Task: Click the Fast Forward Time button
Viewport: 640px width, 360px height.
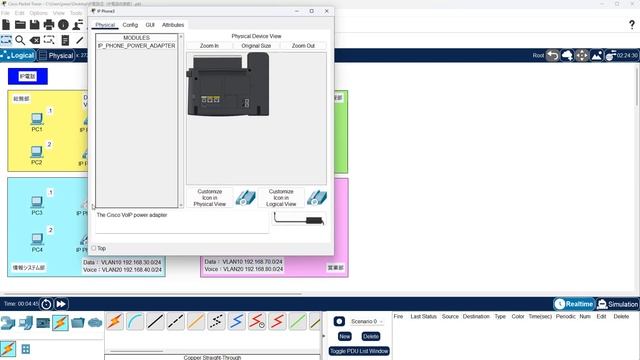Action: [x=61, y=304]
